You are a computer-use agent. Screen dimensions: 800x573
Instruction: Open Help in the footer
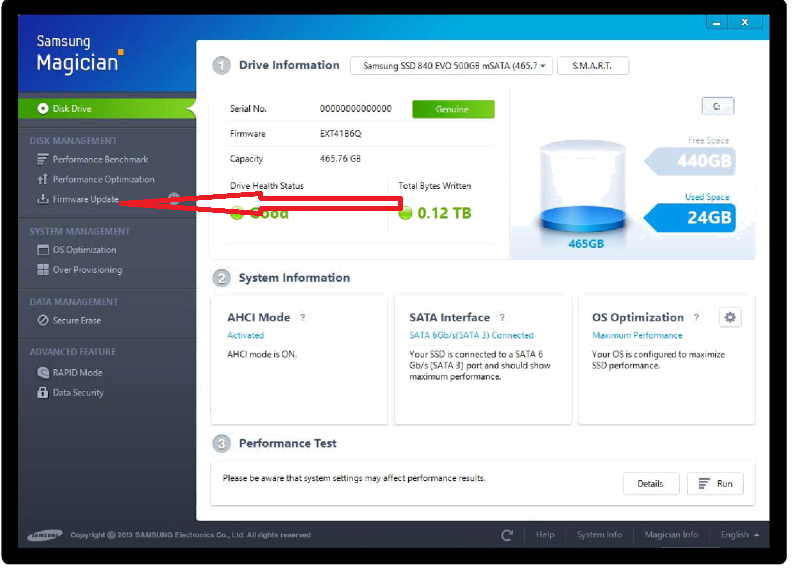545,535
